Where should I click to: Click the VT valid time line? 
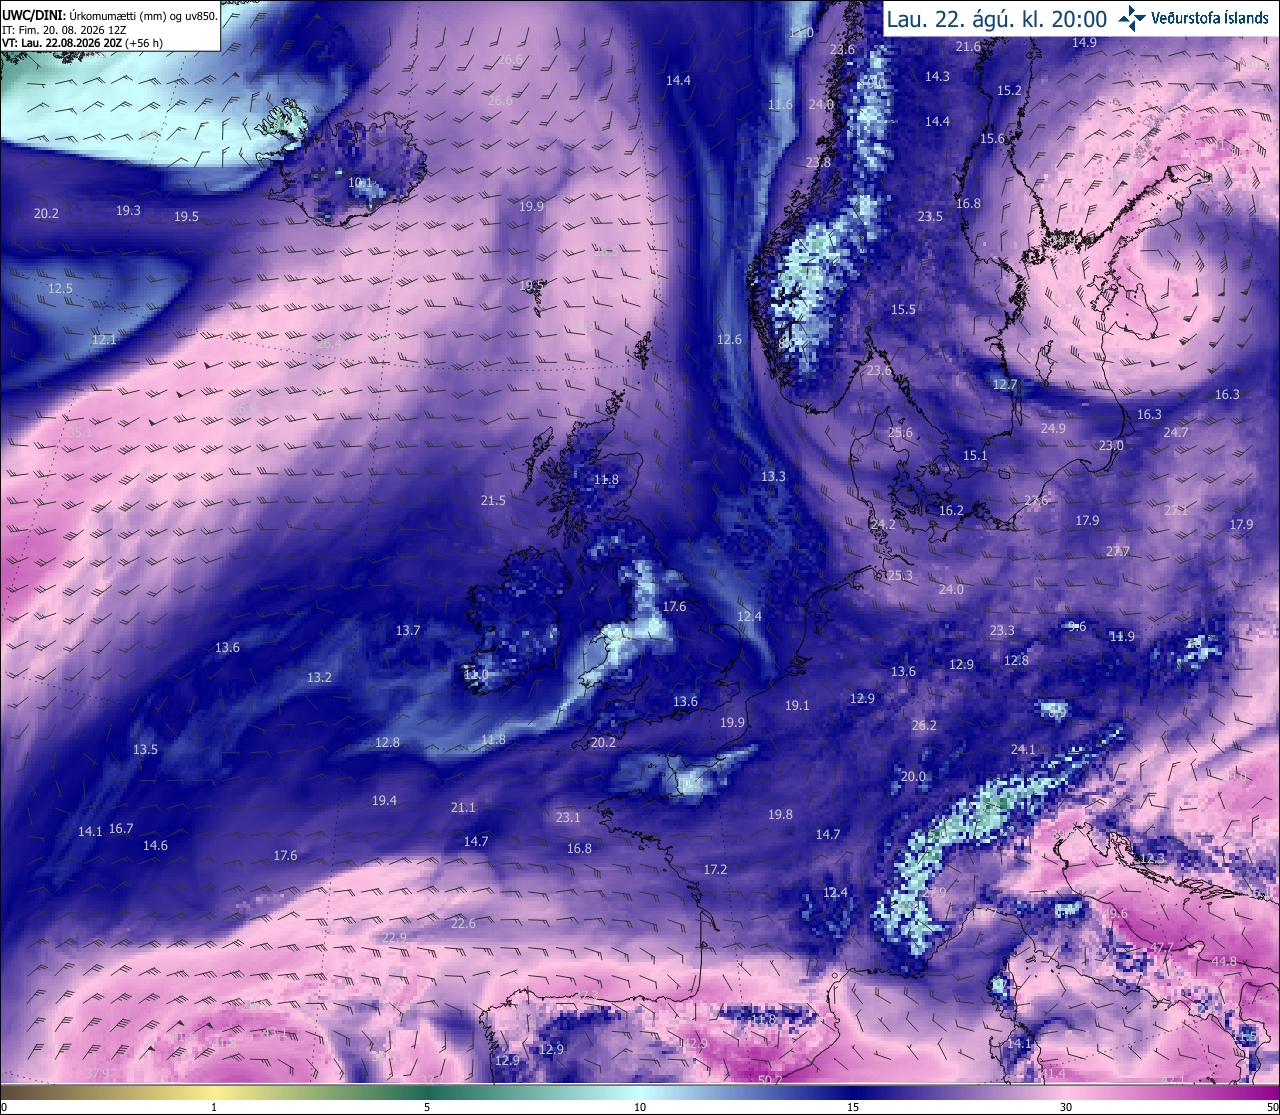[82, 43]
